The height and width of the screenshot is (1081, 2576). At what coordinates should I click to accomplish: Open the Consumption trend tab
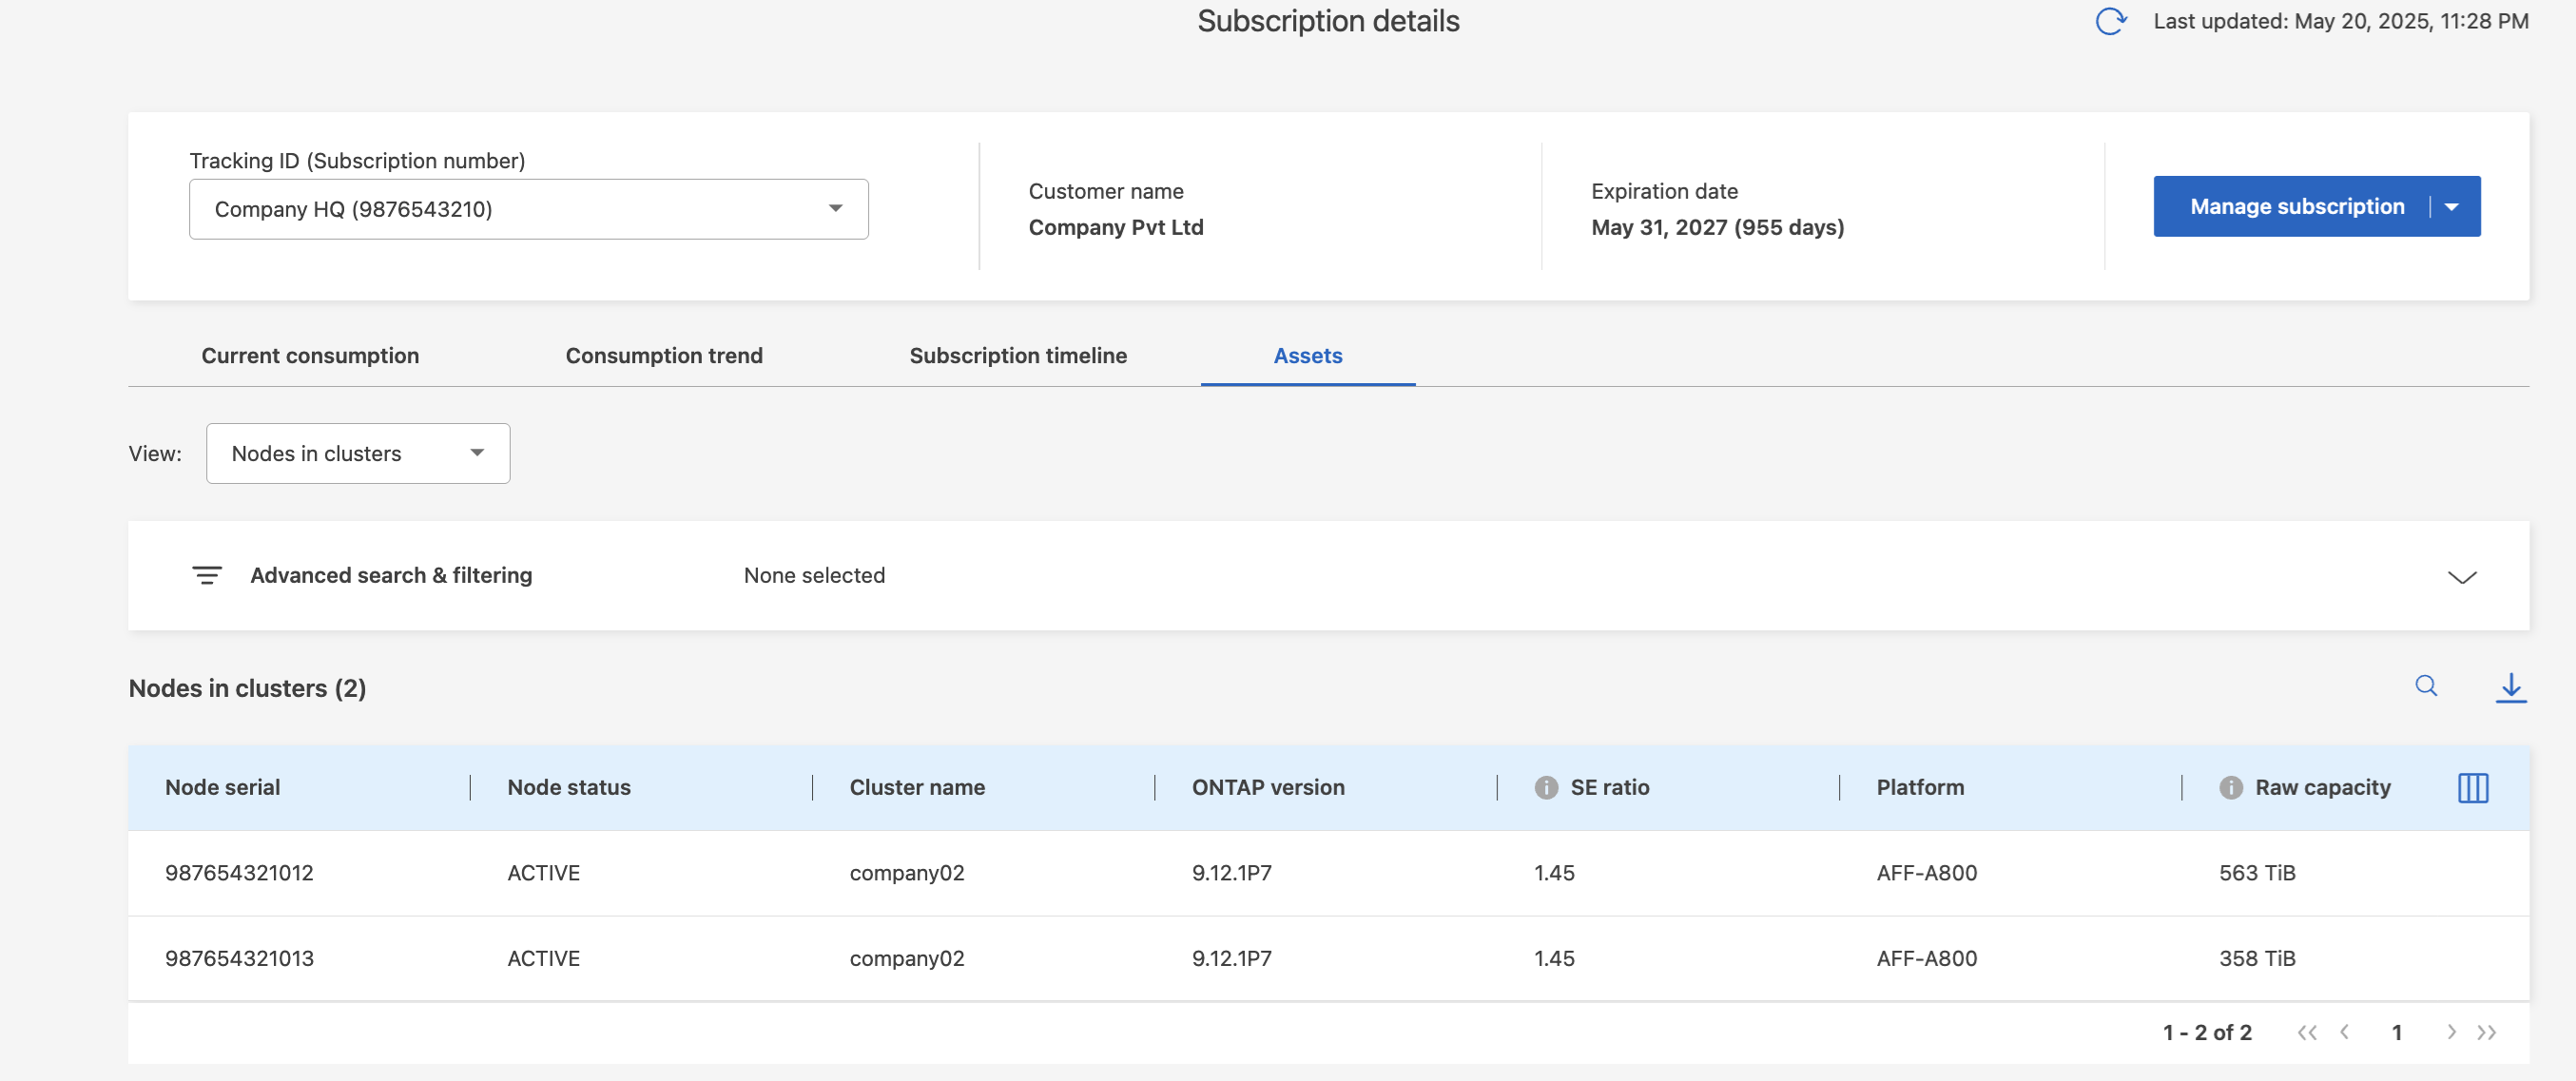point(663,356)
